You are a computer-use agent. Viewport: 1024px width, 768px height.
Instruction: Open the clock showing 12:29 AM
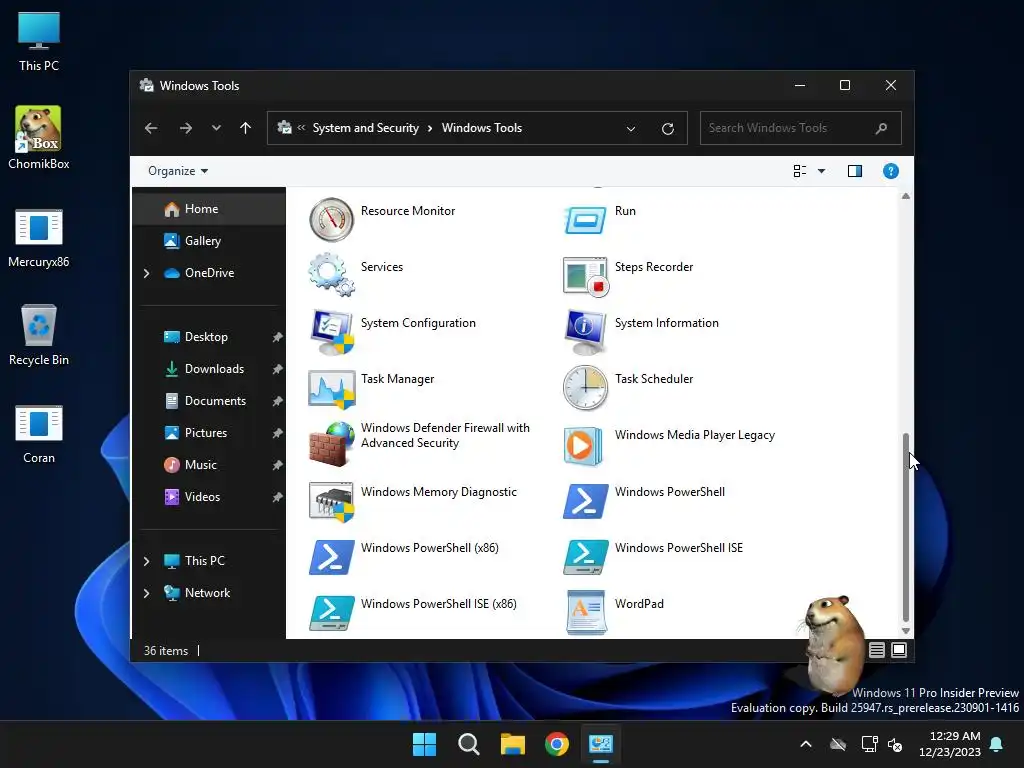950,744
